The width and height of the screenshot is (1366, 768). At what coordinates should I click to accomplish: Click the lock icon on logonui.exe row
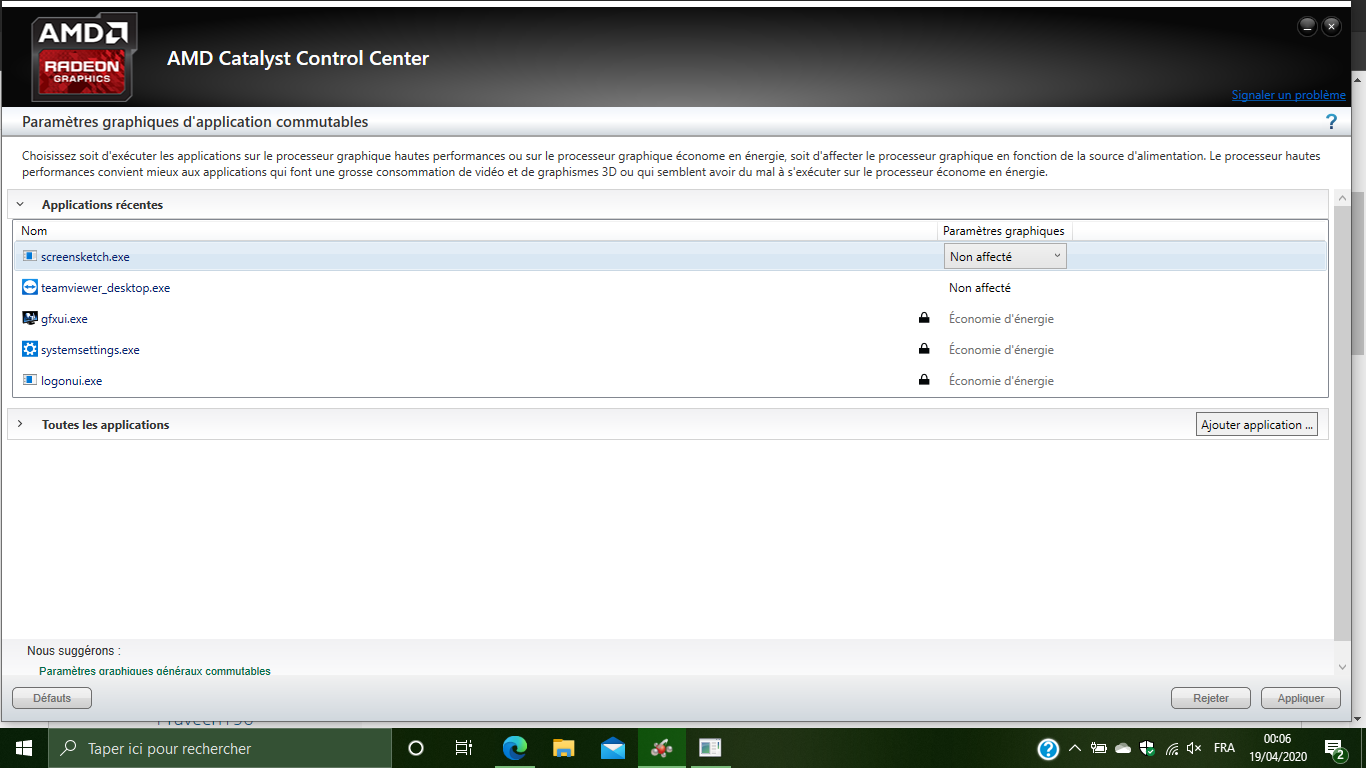click(924, 381)
